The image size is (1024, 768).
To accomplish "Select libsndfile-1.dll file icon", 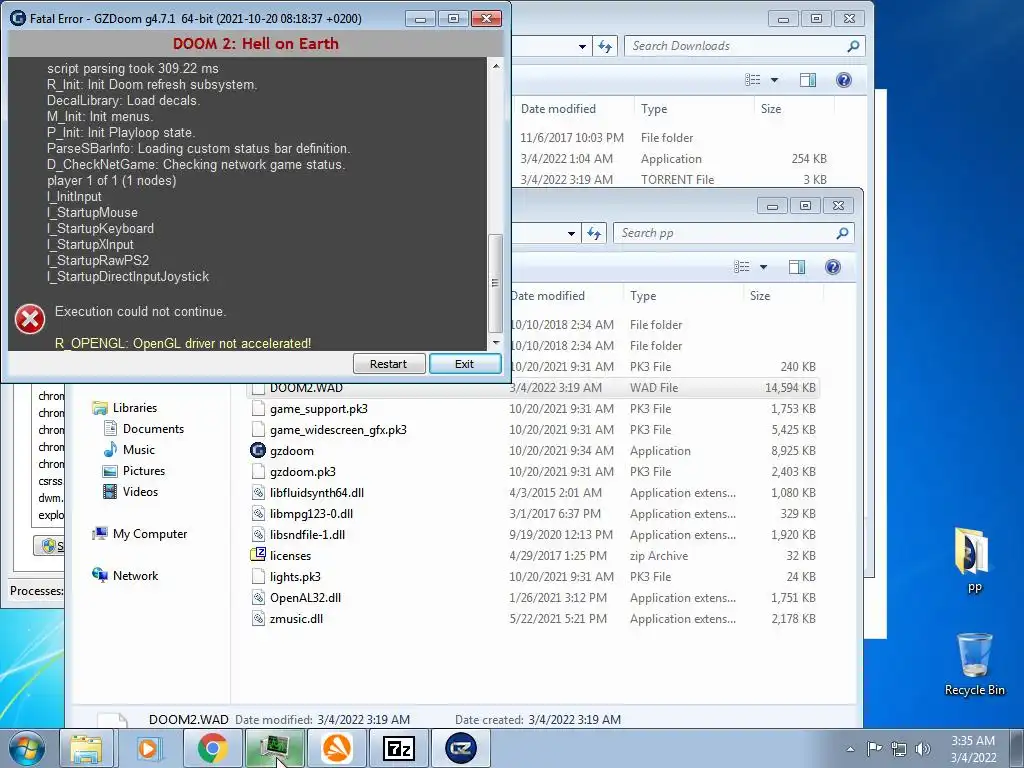I will coord(258,534).
